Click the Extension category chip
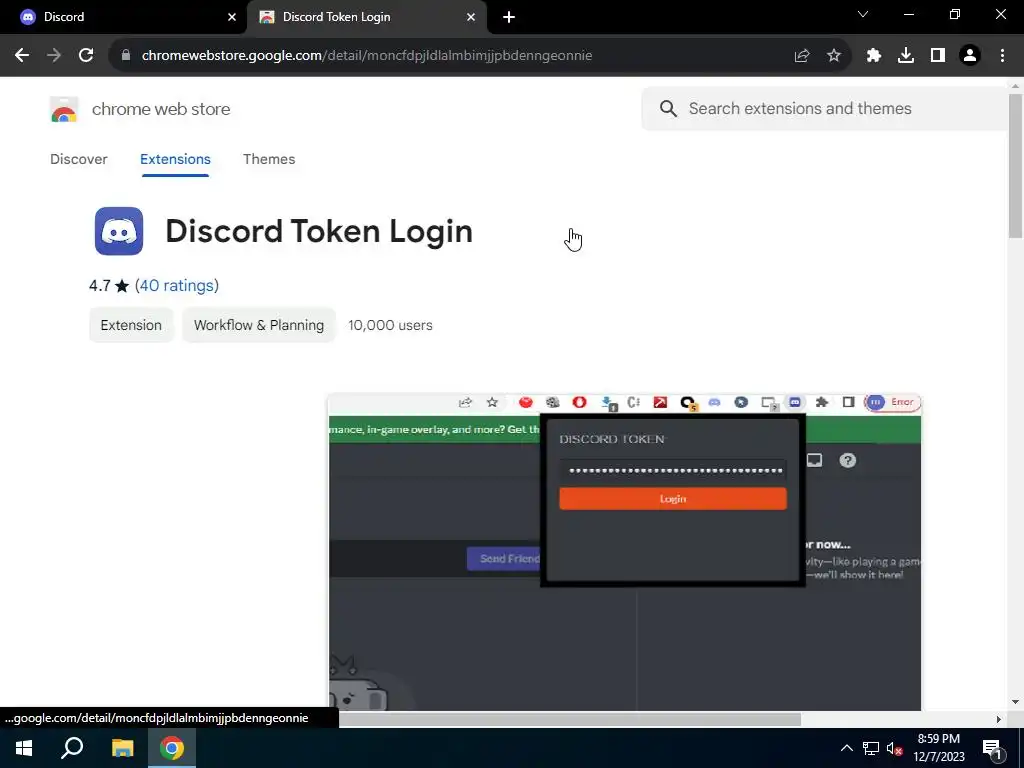1024x768 pixels. click(131, 325)
